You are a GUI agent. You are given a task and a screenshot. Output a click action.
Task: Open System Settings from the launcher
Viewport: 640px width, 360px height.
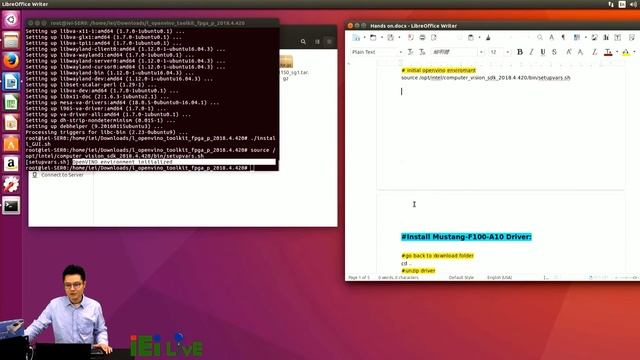coord(11,185)
